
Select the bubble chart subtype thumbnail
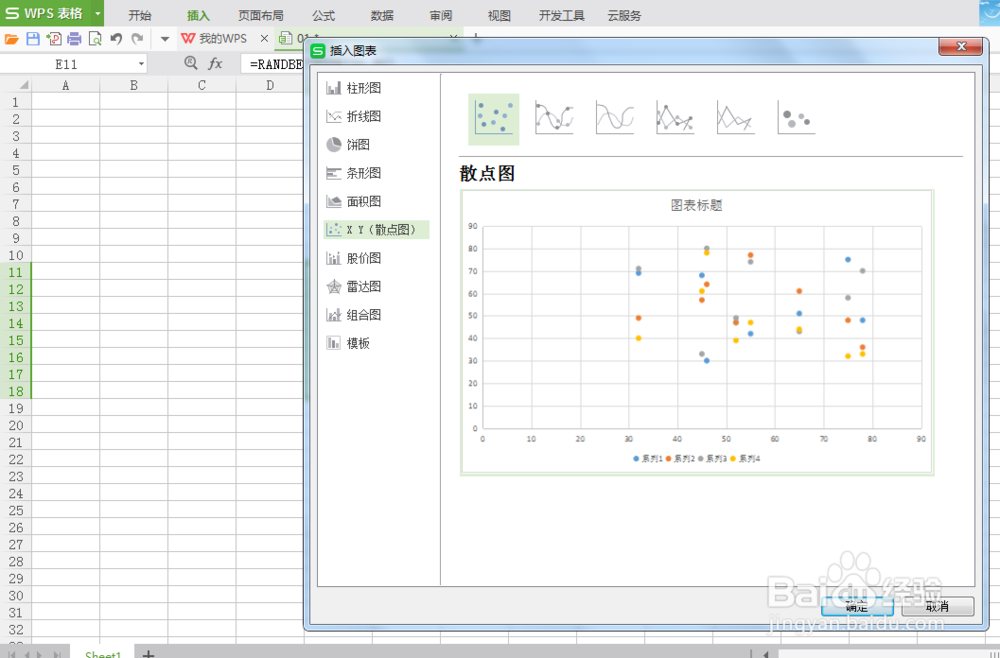[795, 118]
